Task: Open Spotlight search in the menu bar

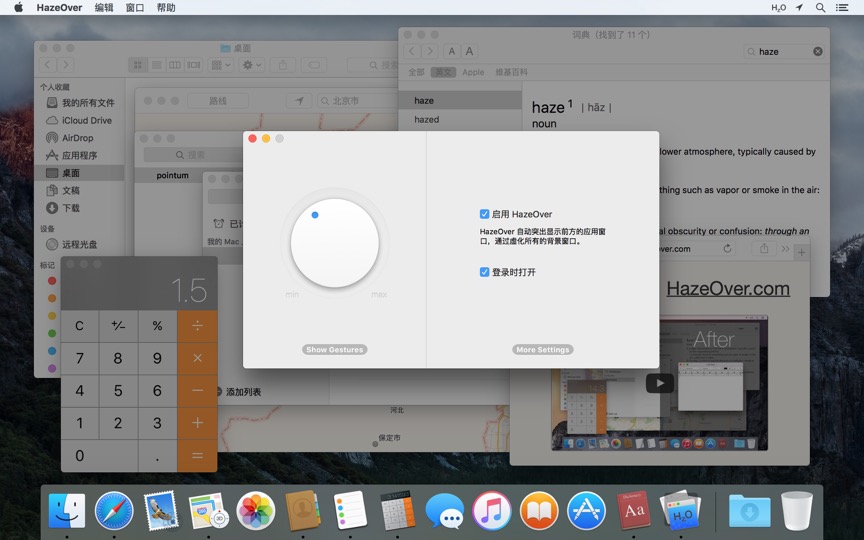Action: pyautogui.click(x=820, y=8)
